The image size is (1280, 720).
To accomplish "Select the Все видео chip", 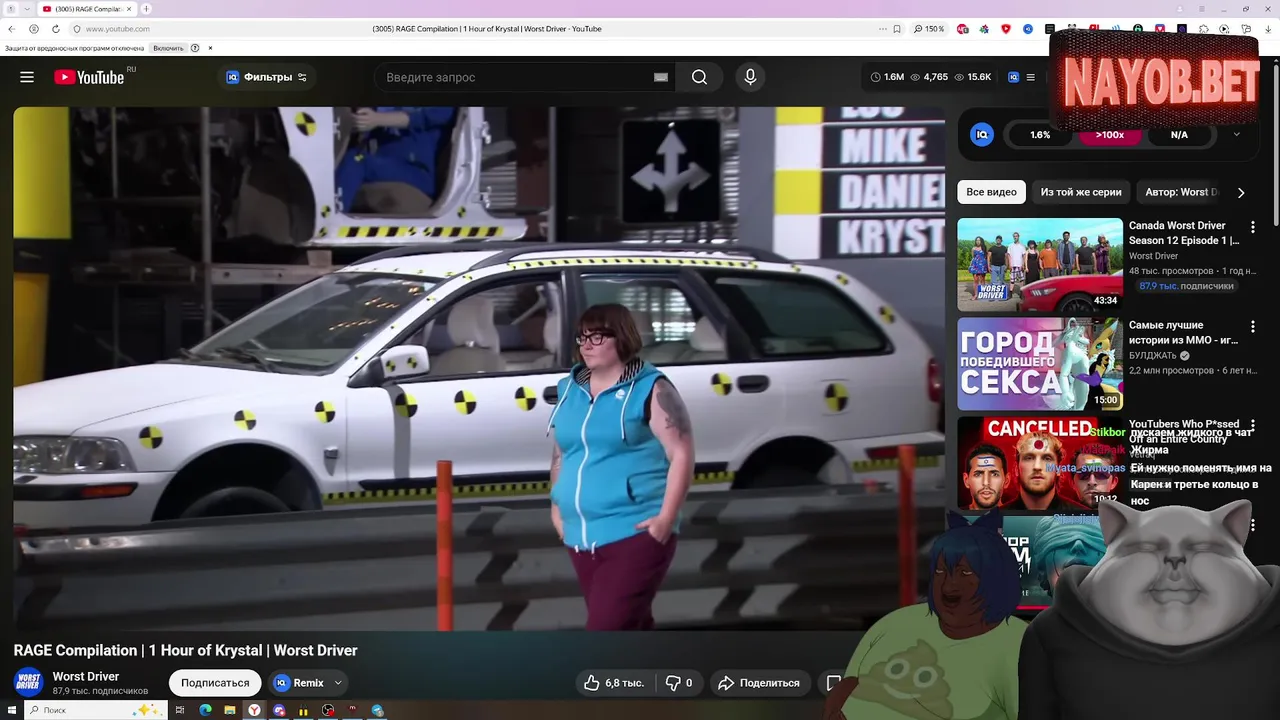I will tap(991, 192).
